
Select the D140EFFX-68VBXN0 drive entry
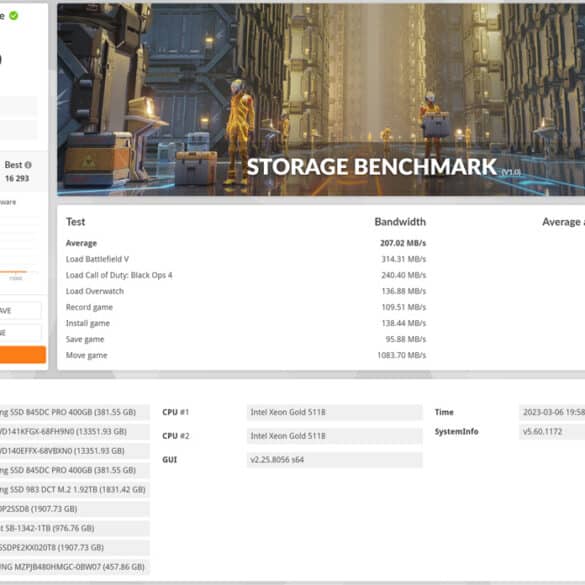pos(75,451)
